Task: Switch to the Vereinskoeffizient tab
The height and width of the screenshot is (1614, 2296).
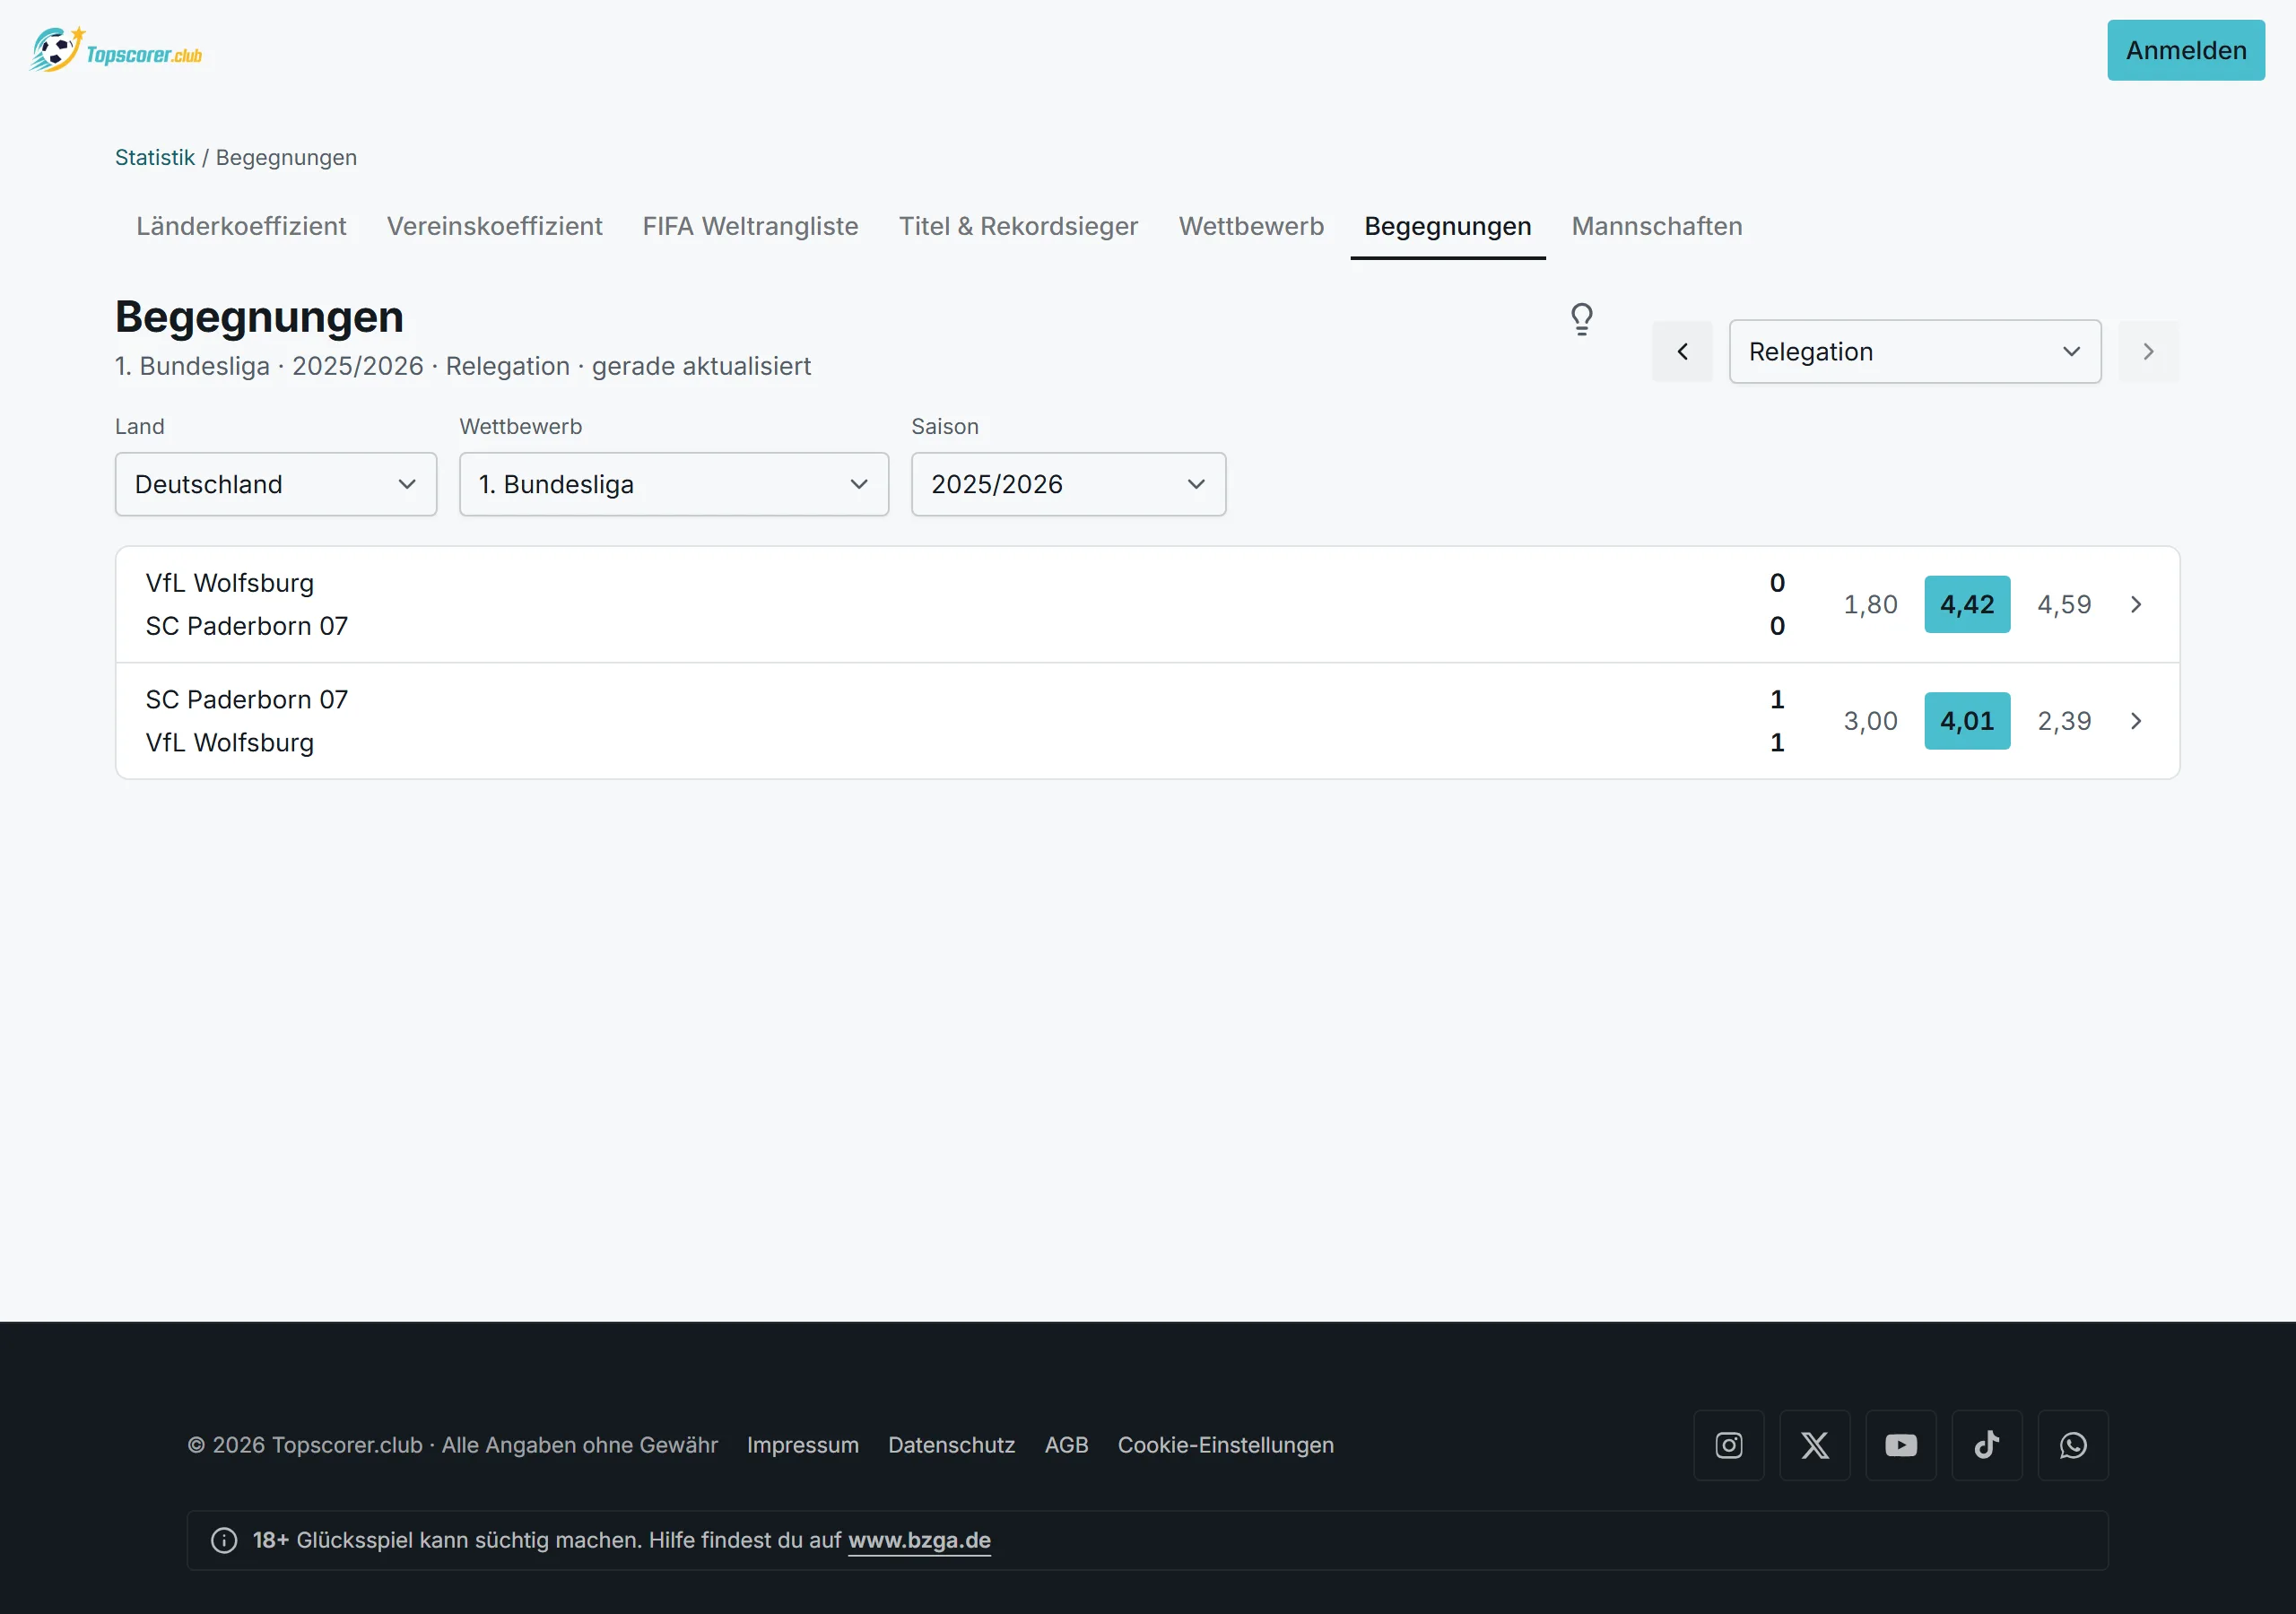Action: point(495,226)
